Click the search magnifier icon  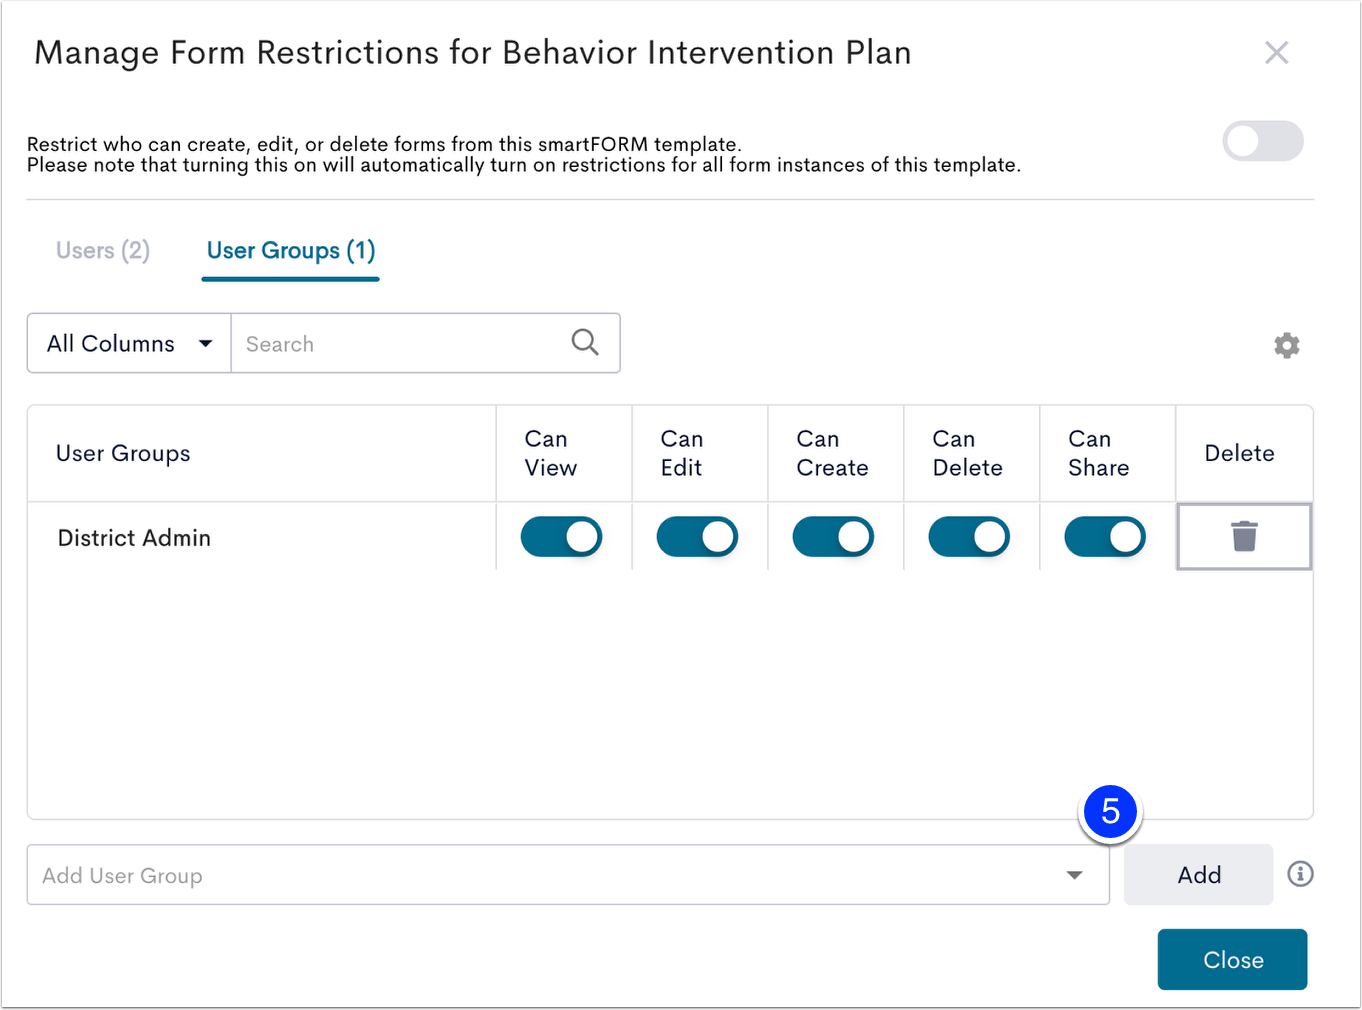click(585, 343)
